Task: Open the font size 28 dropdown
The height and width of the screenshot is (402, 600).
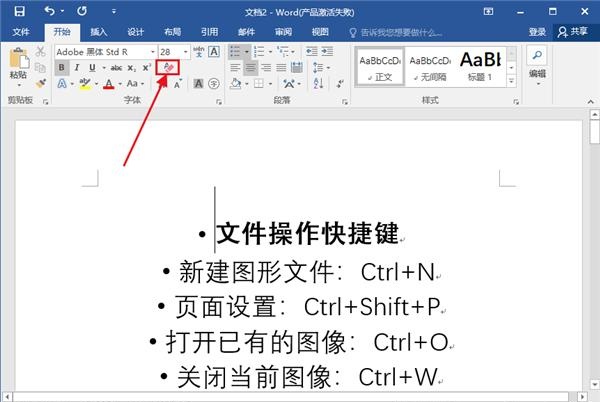Action: [x=184, y=51]
